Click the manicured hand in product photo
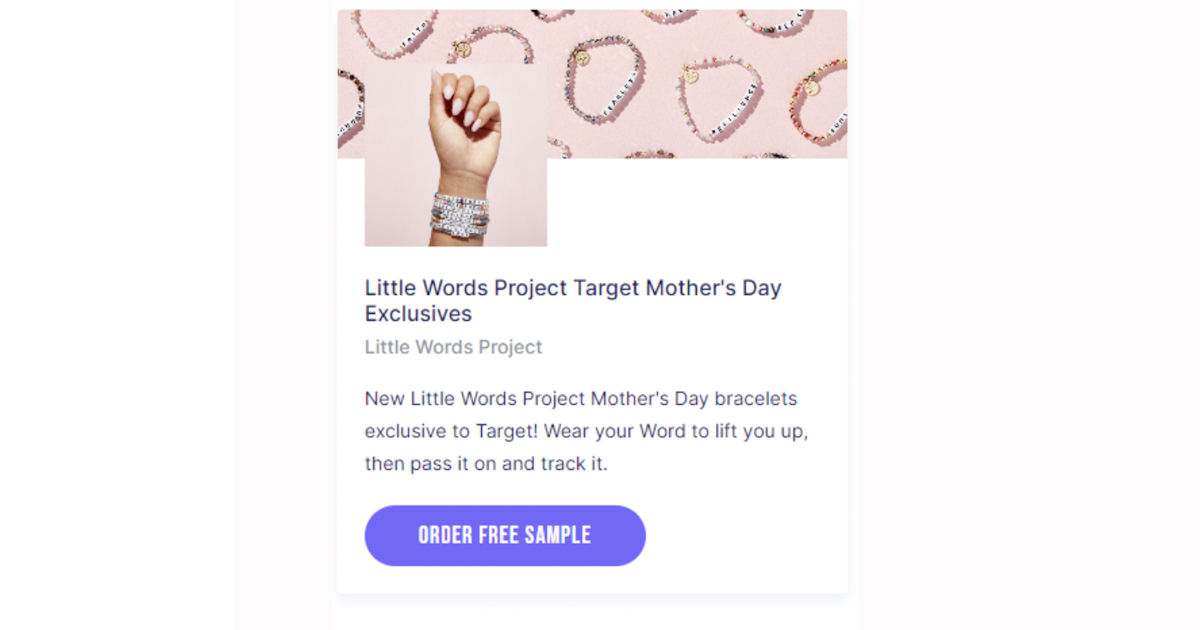 click(463, 118)
